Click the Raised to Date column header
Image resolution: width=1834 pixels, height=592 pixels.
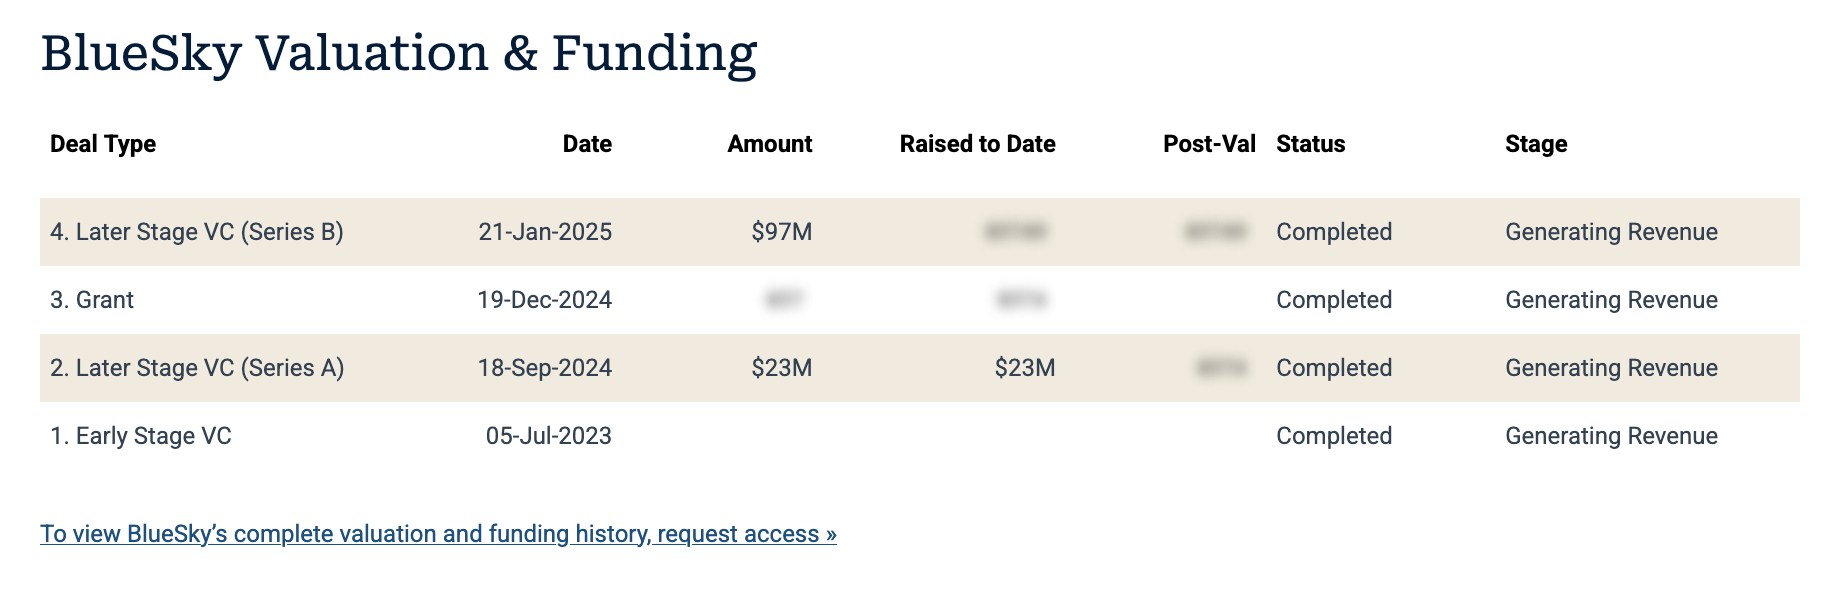pos(977,144)
